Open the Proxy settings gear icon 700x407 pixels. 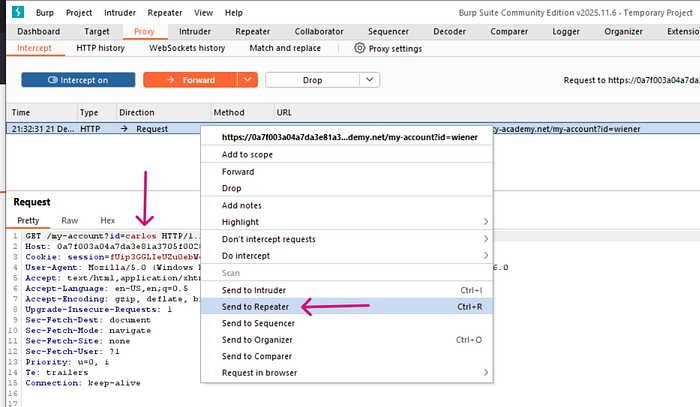click(359, 48)
